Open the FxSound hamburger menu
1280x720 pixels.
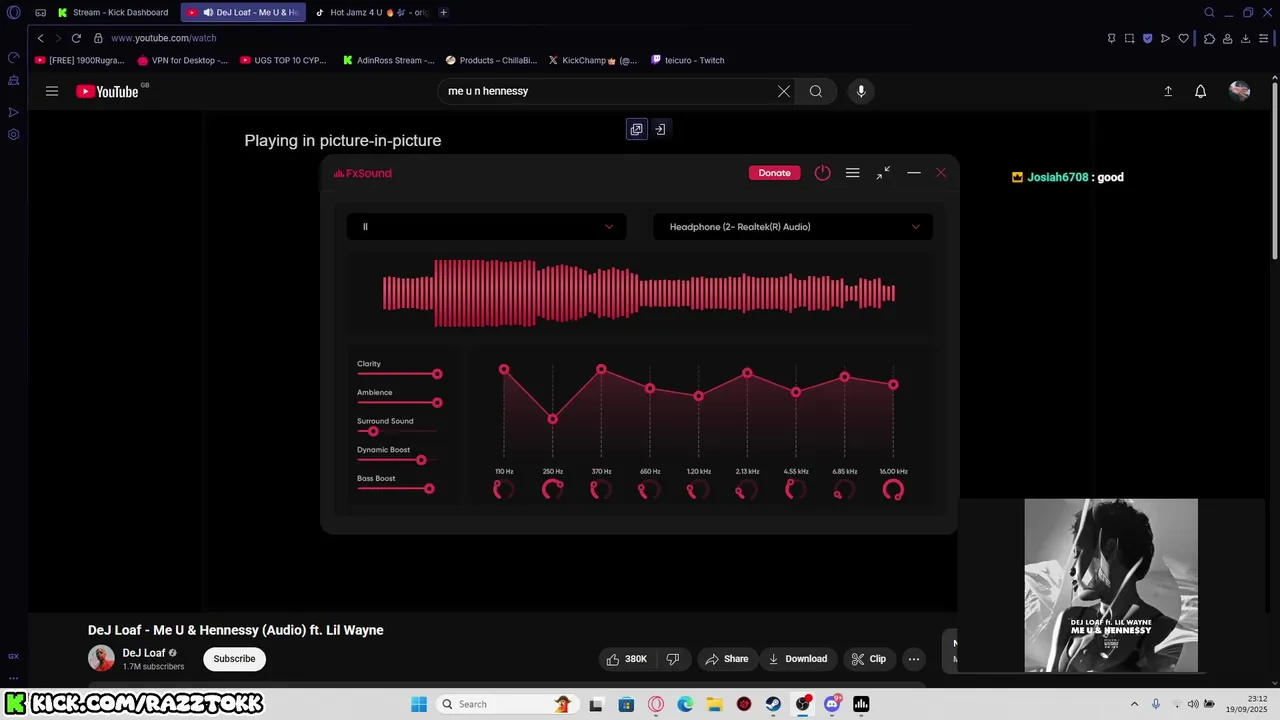pyautogui.click(x=852, y=173)
